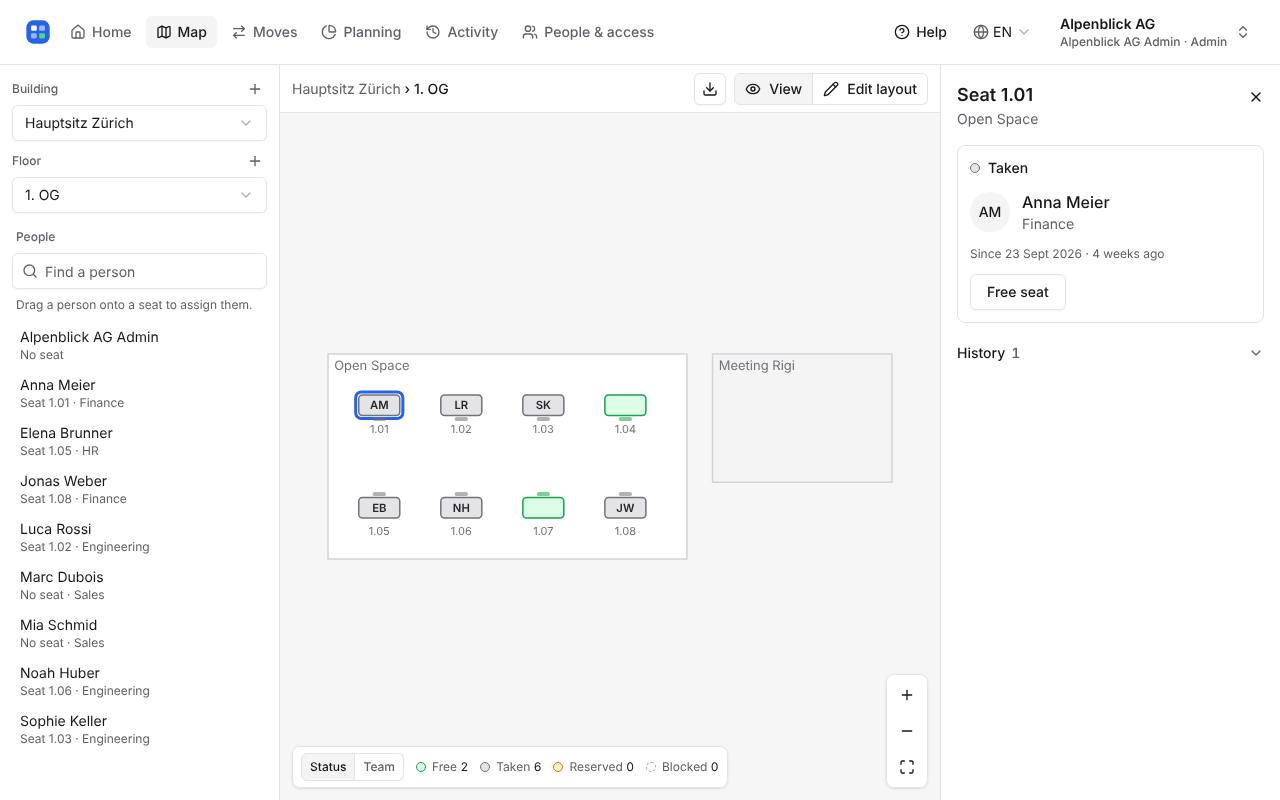Click the Meeting Rigi room
1280x800 pixels.
[802, 418]
